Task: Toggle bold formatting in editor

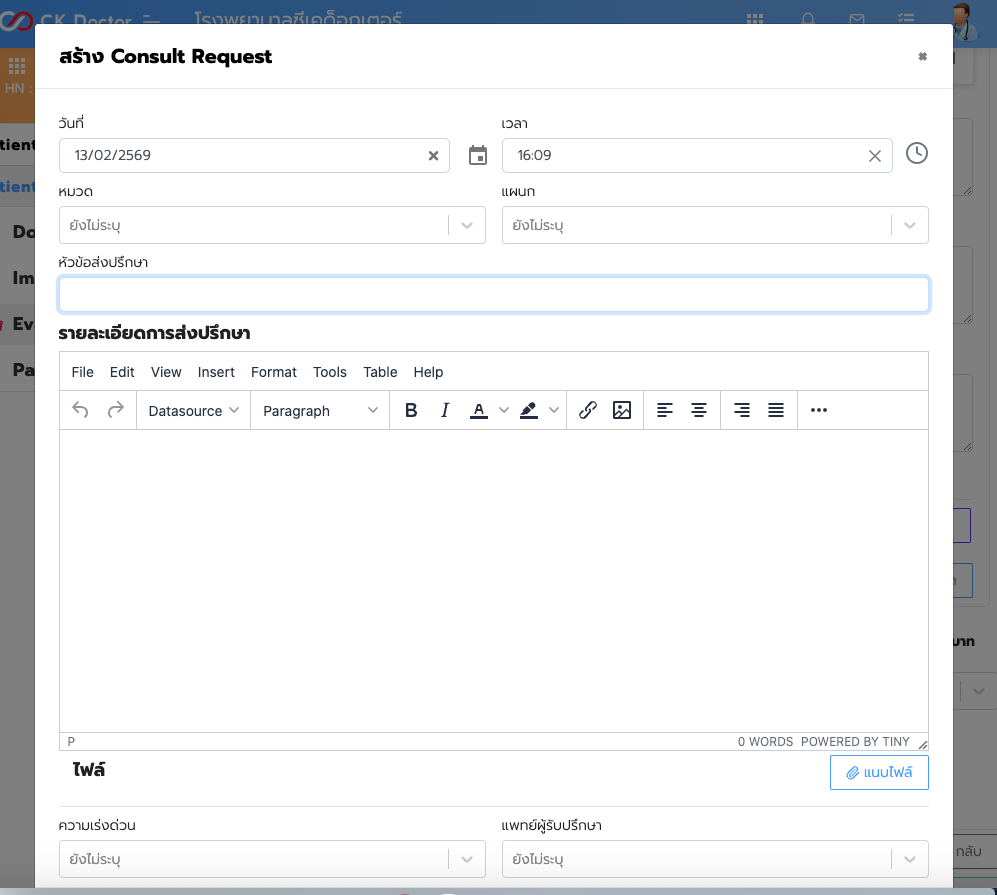Action: click(x=411, y=410)
